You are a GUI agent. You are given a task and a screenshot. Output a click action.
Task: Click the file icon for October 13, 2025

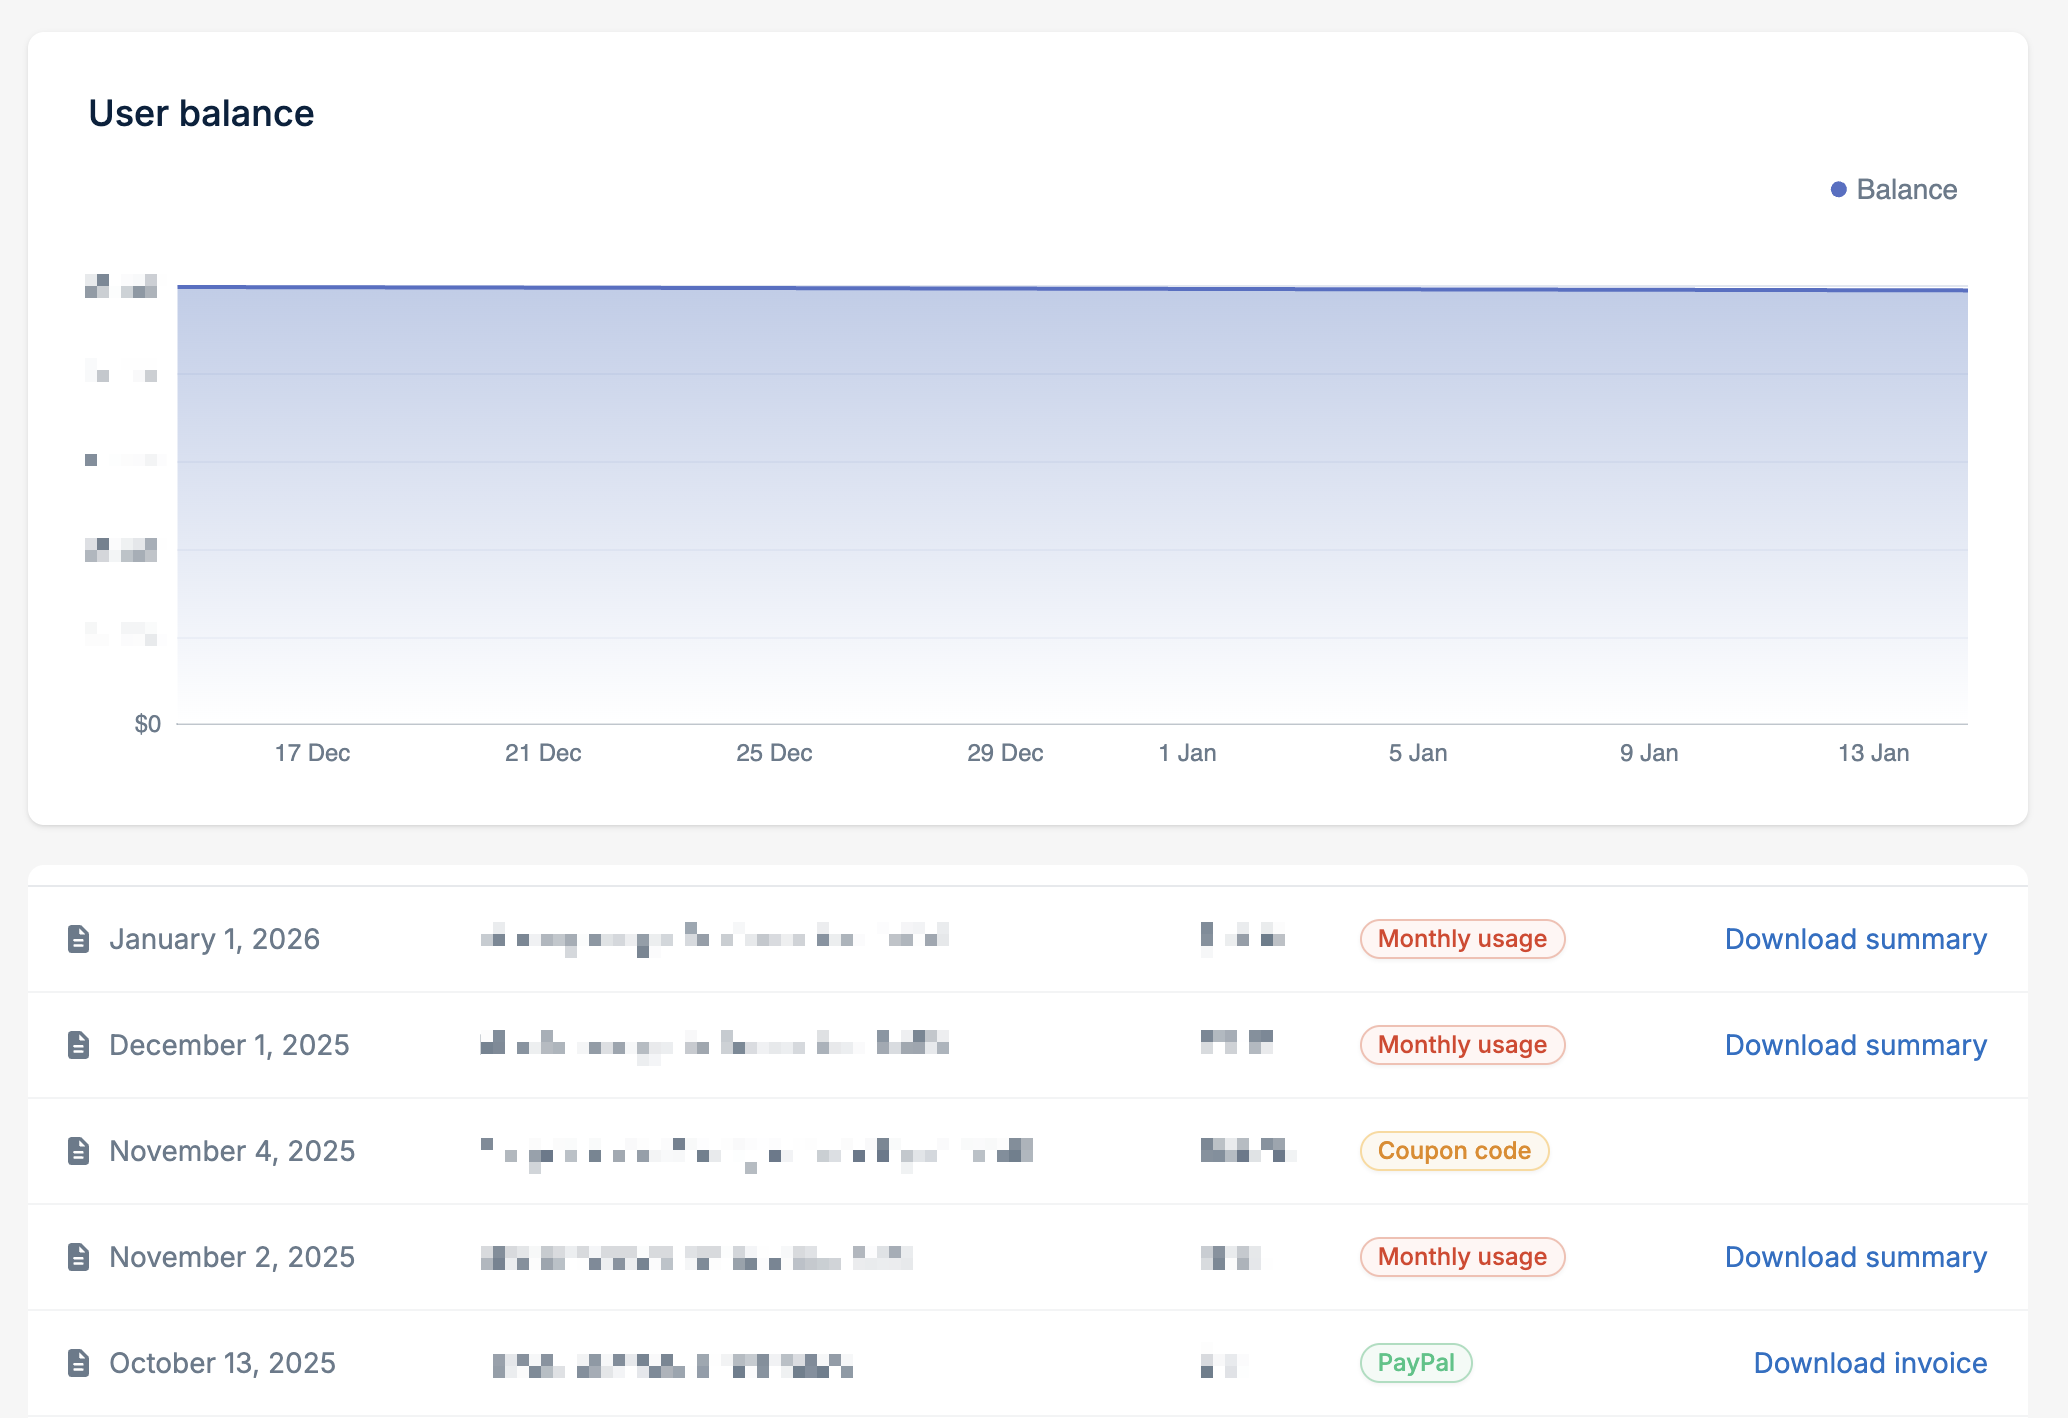pos(78,1362)
